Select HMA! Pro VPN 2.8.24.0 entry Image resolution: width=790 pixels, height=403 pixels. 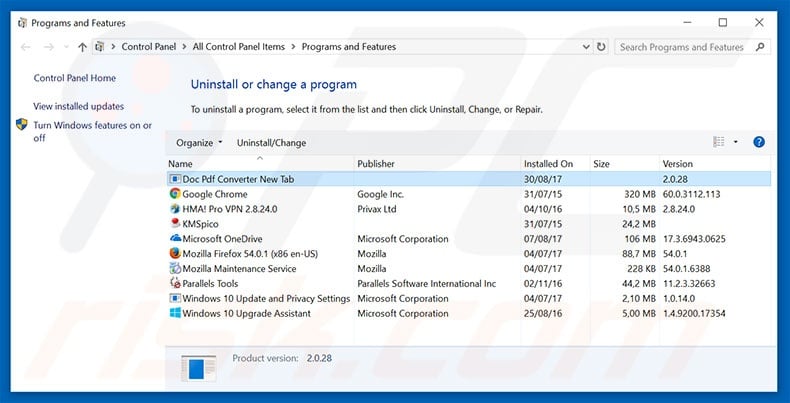(x=469, y=209)
